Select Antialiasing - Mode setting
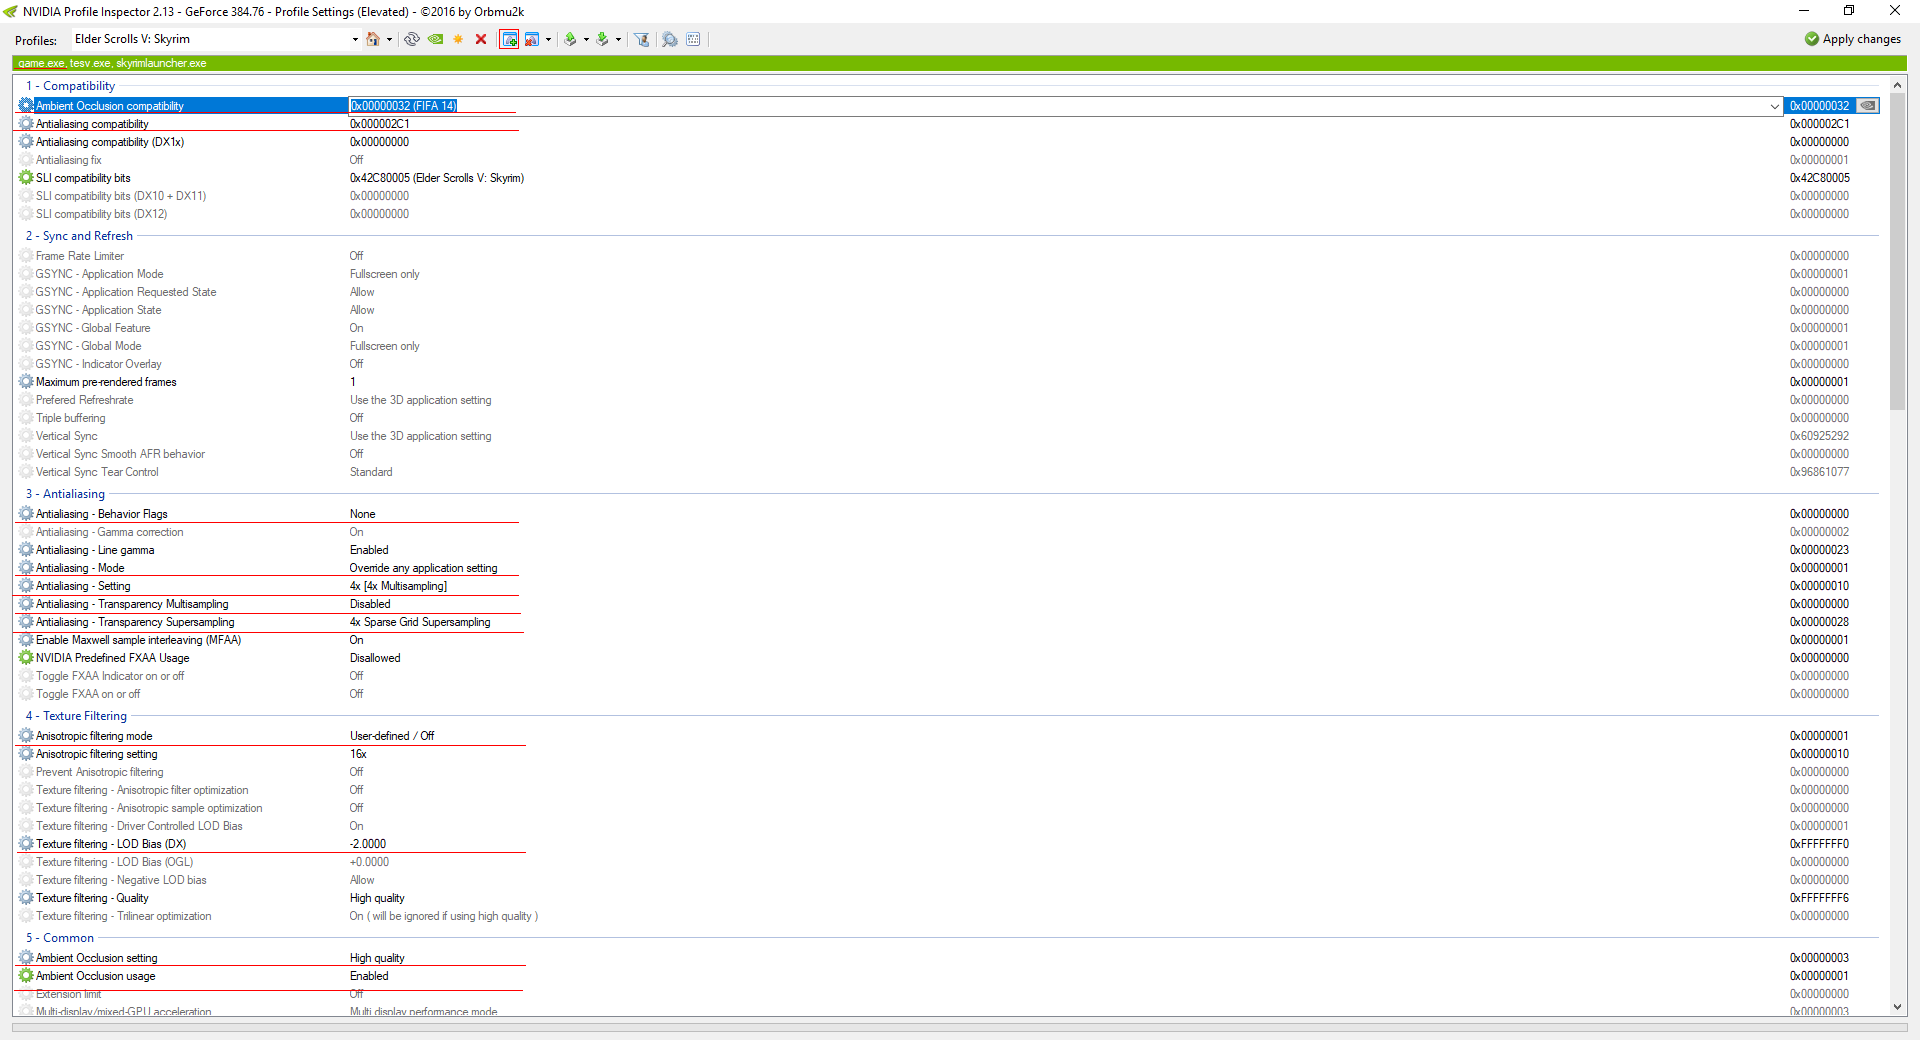This screenshot has height=1040, width=1920. click(x=948, y=568)
